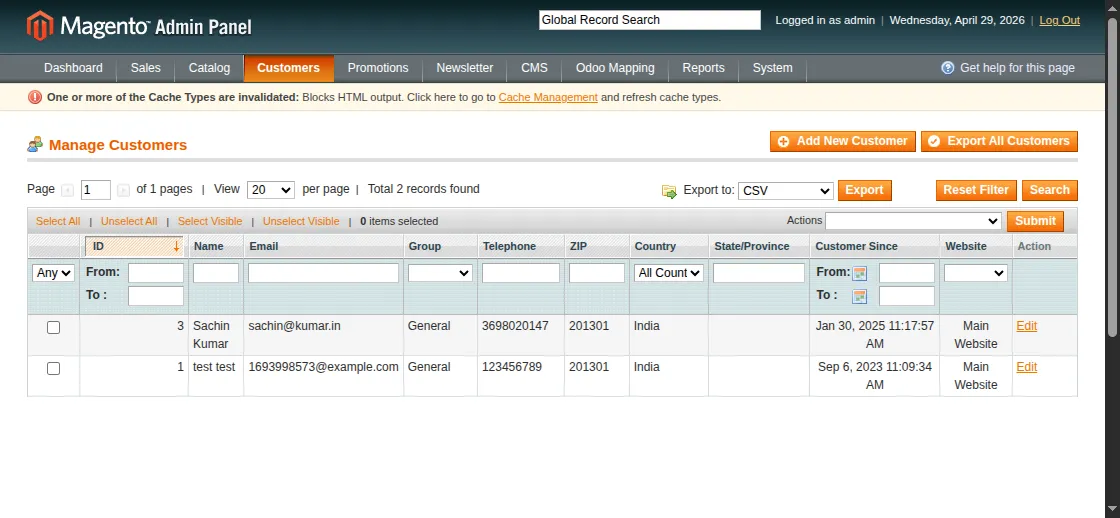Click the Search button

(x=1049, y=190)
